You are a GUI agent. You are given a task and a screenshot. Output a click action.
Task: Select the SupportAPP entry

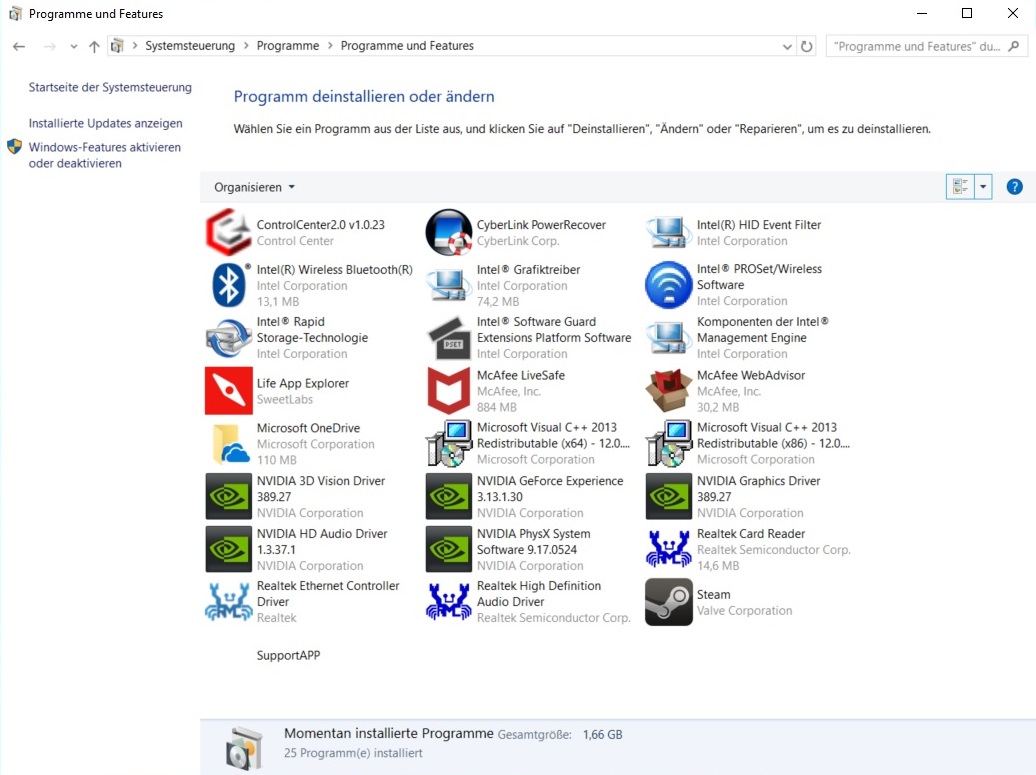pos(288,655)
